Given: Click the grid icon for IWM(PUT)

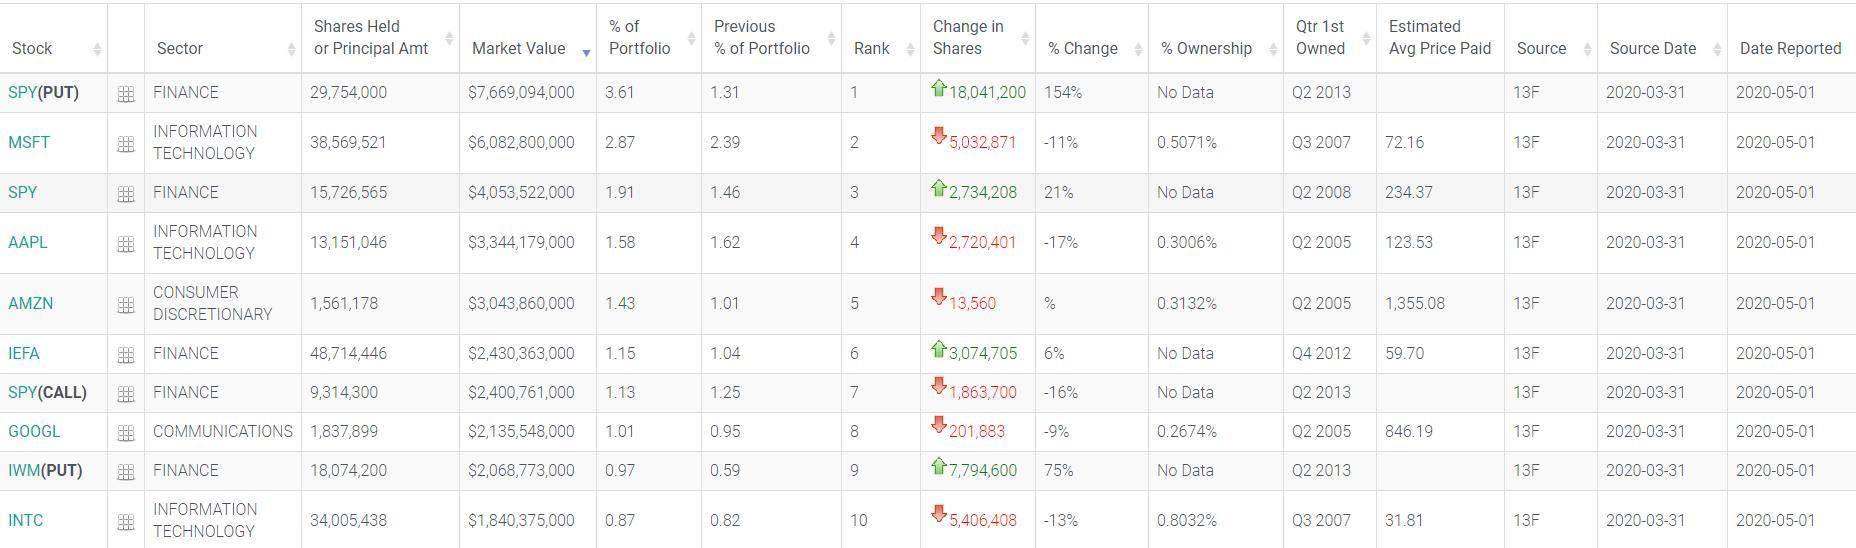Looking at the screenshot, I should point(126,472).
